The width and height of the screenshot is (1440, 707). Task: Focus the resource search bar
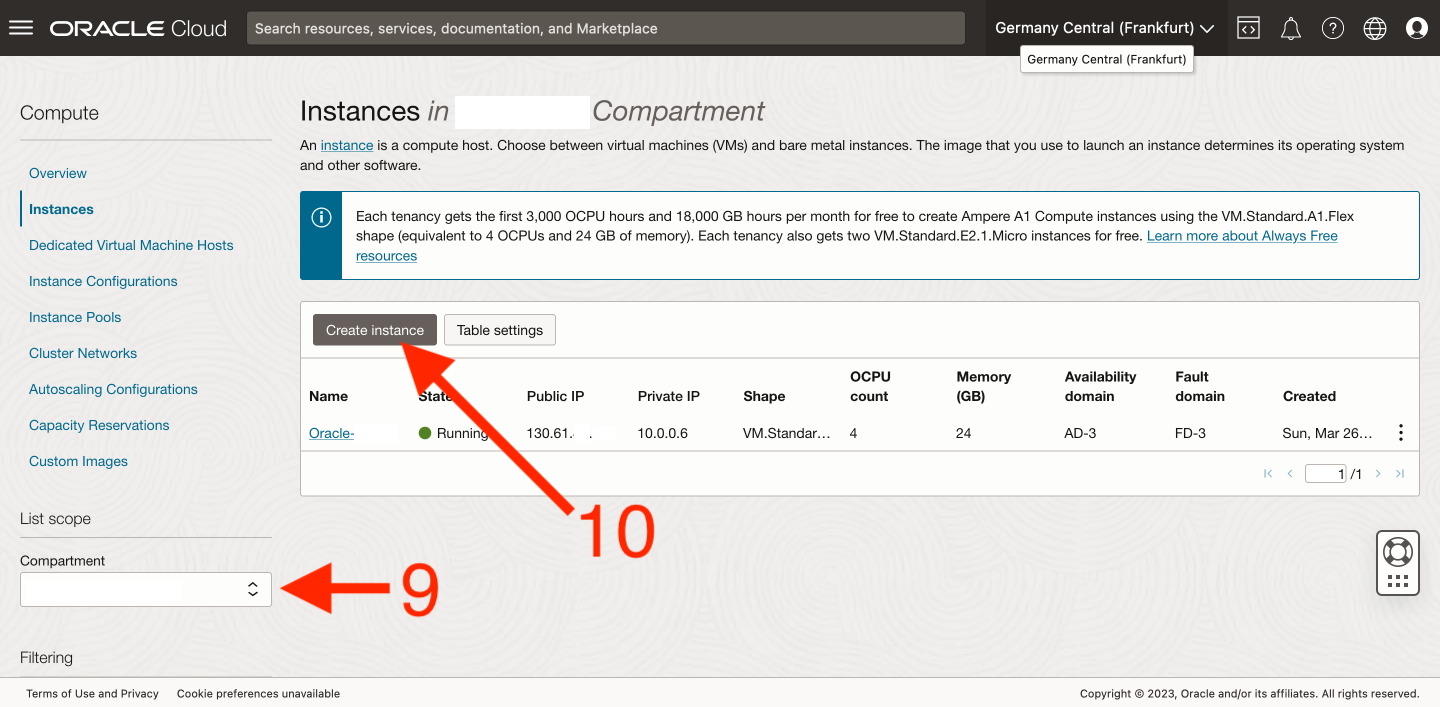click(605, 28)
